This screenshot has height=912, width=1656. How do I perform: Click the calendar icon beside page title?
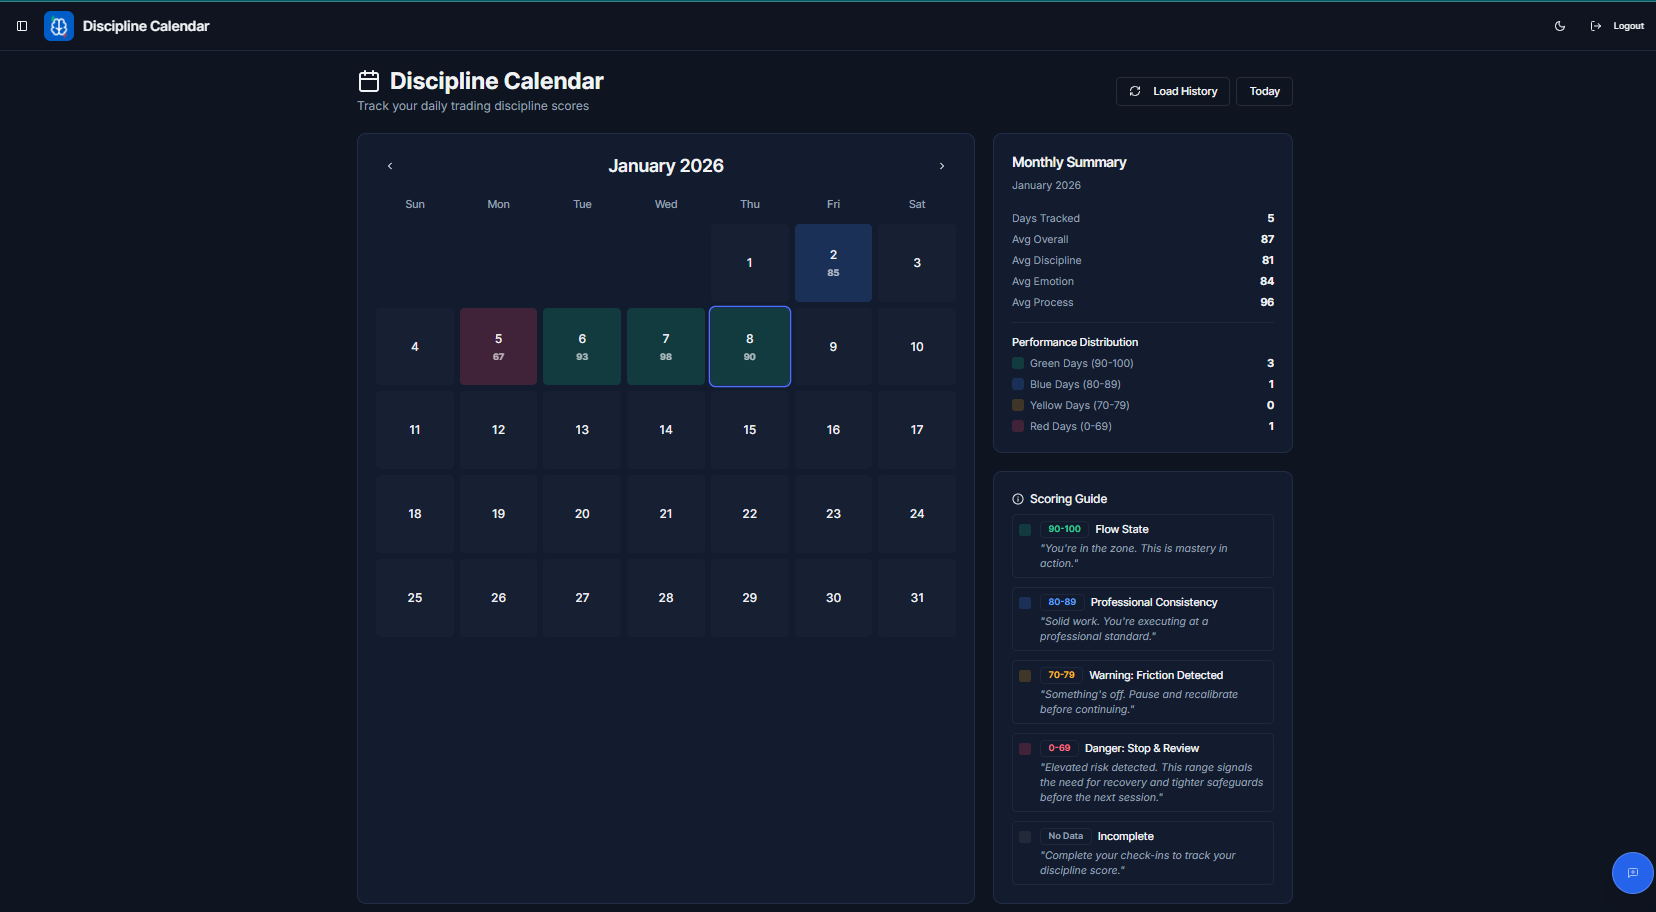369,81
